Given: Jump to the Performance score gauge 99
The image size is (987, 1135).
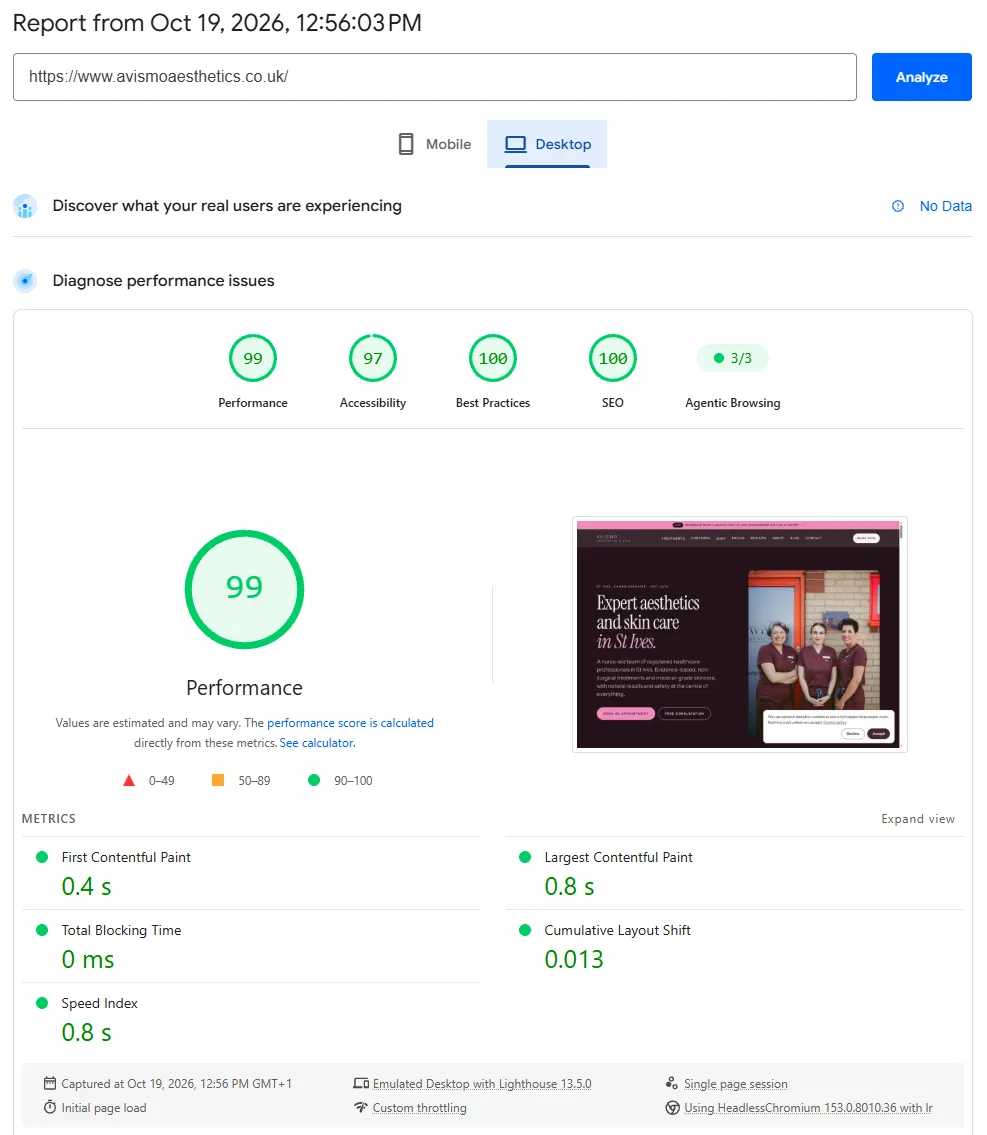Looking at the screenshot, I should click(x=253, y=358).
